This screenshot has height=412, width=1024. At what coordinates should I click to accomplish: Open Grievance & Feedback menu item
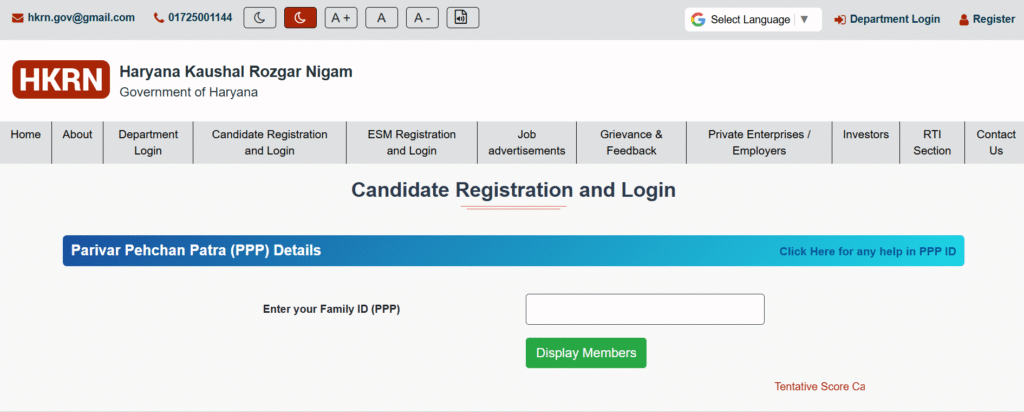tap(632, 142)
